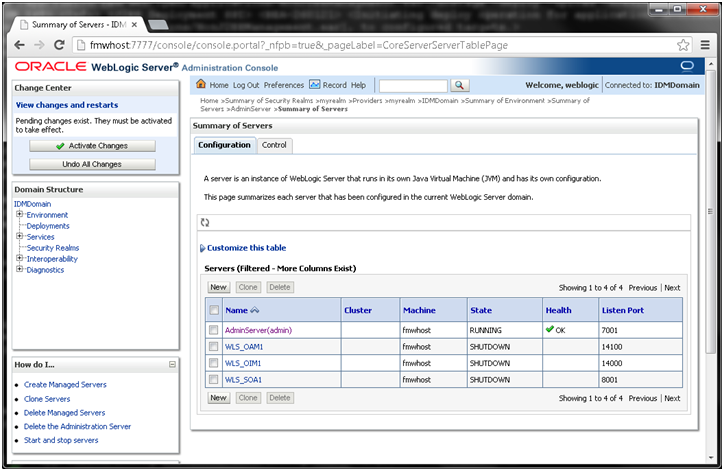Switch to the Control tab
Viewport: 724px width, 471px height.
click(274, 145)
